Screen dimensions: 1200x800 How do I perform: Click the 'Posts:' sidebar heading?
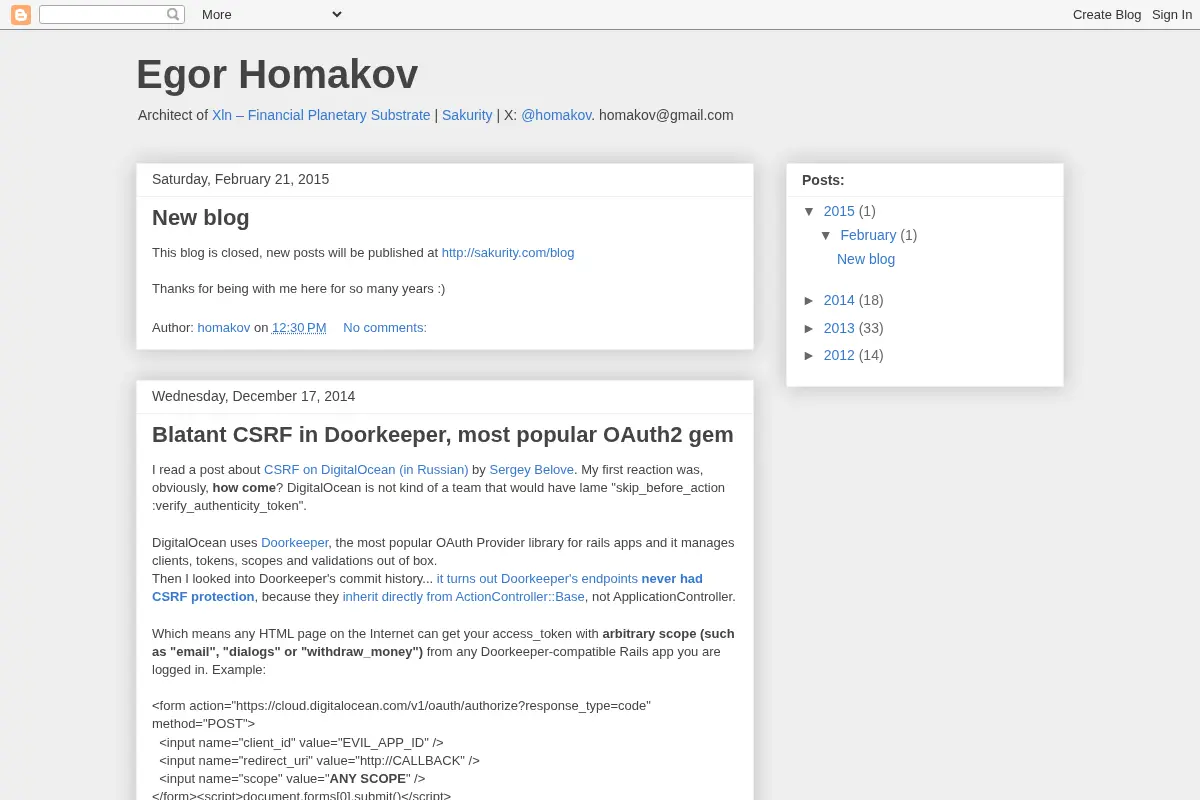(823, 180)
